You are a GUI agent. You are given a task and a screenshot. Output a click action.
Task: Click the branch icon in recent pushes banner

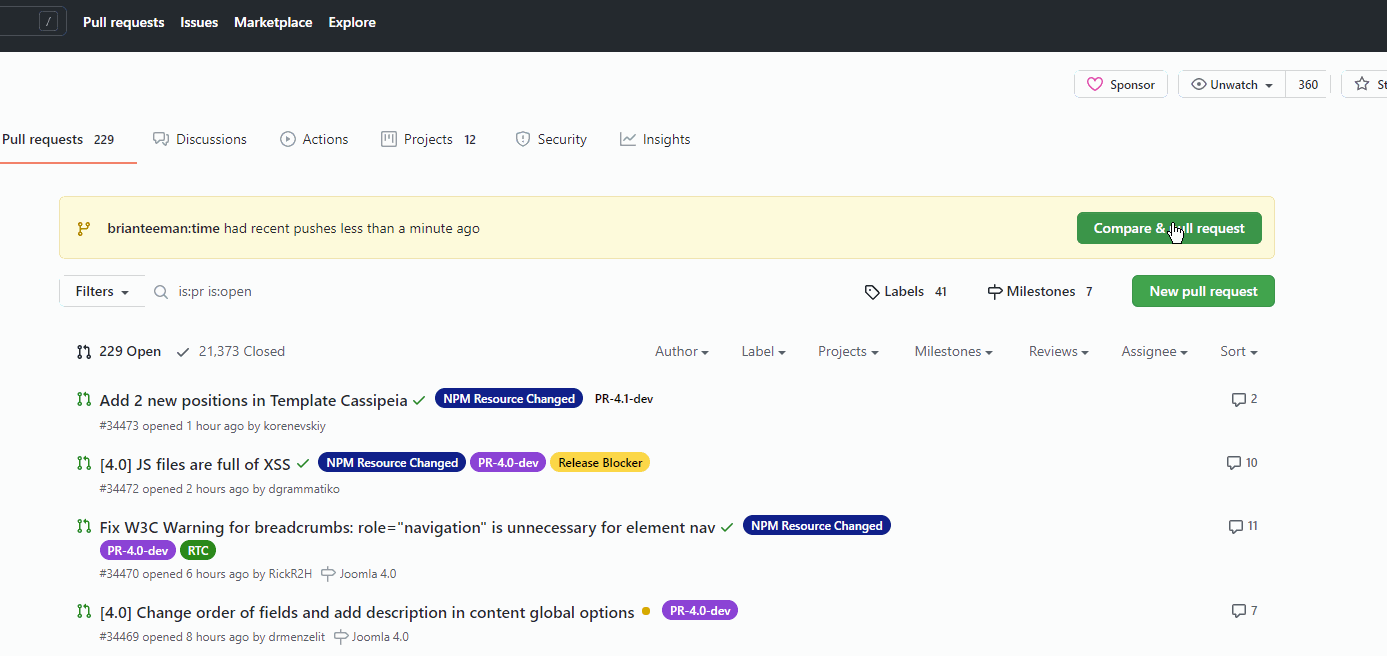click(x=84, y=228)
